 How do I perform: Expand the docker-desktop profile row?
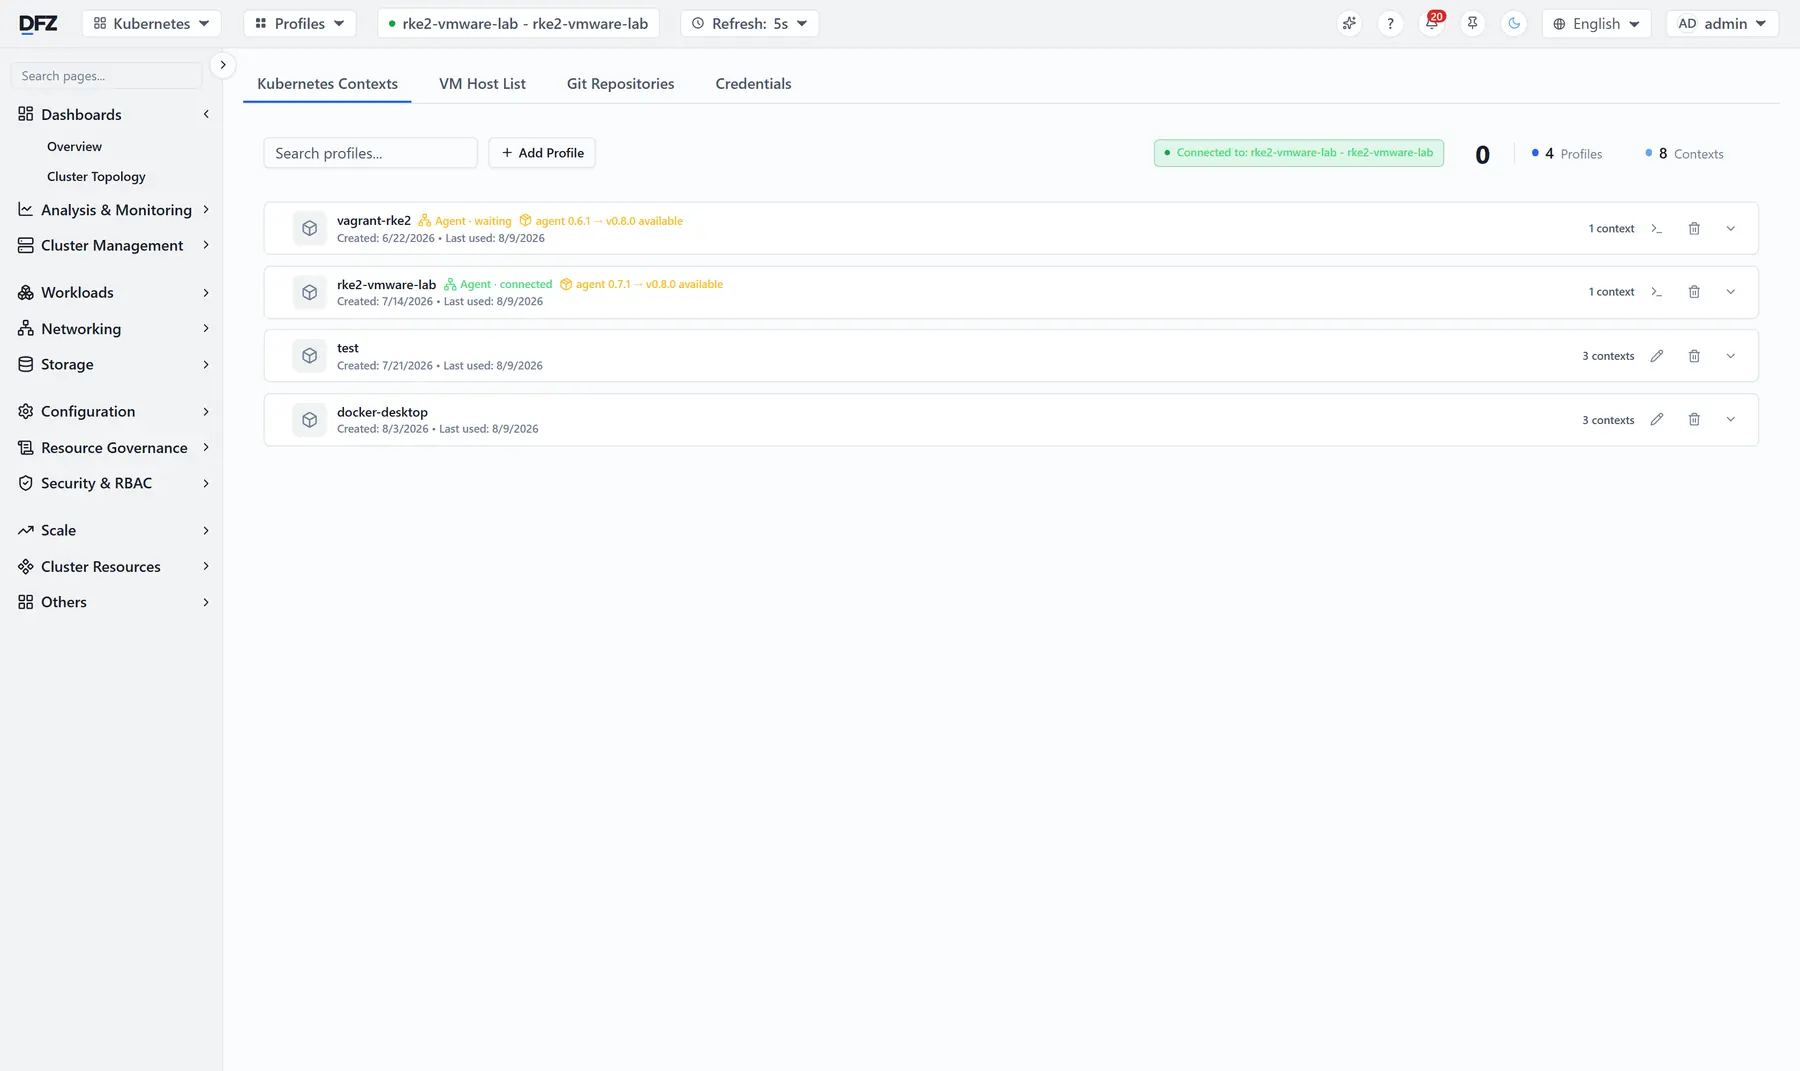(x=1730, y=420)
